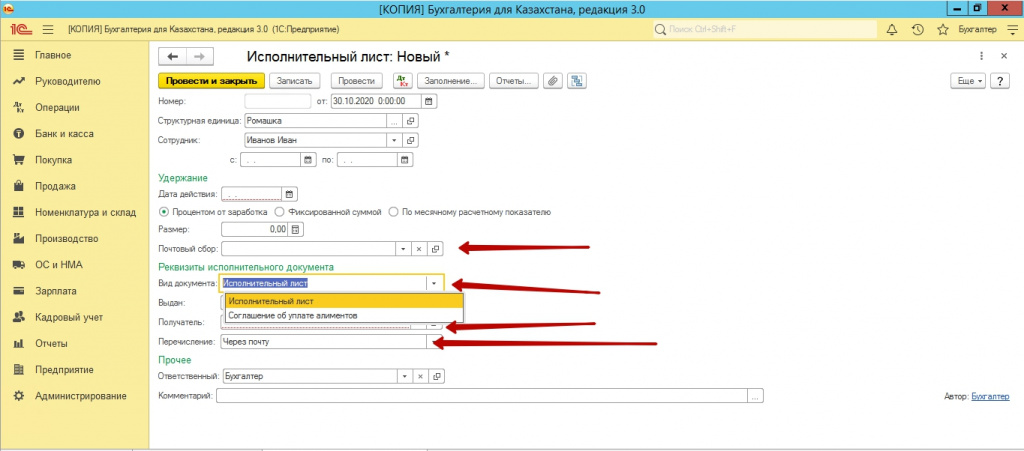Expand Почтовый сбор dropdown list

point(404,249)
